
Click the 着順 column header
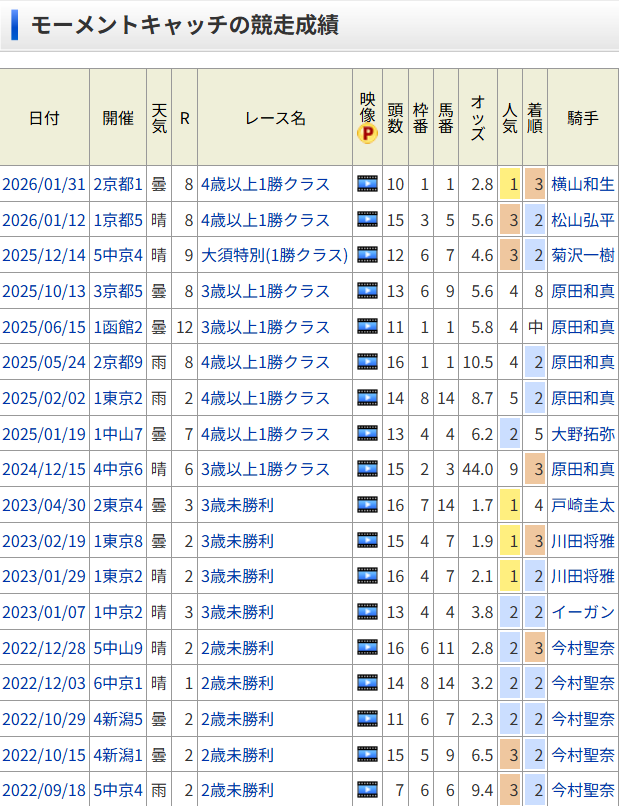535,118
